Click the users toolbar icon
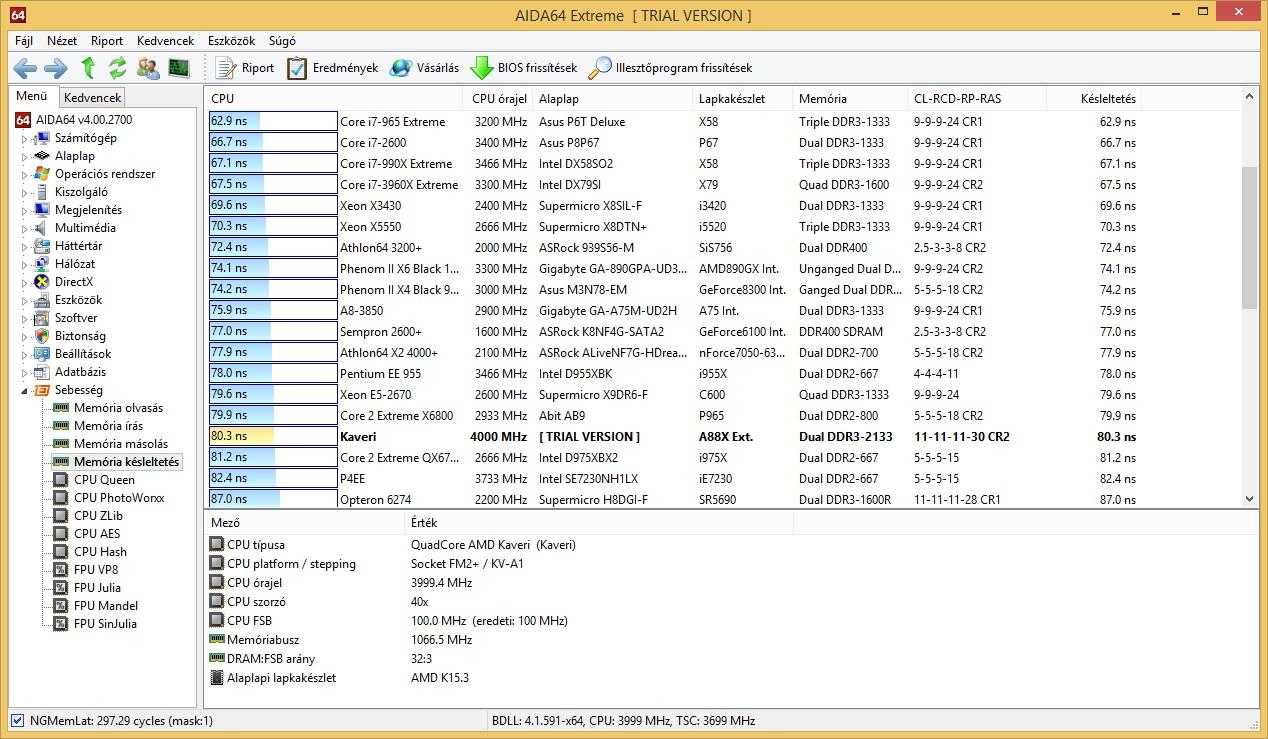 tap(148, 68)
